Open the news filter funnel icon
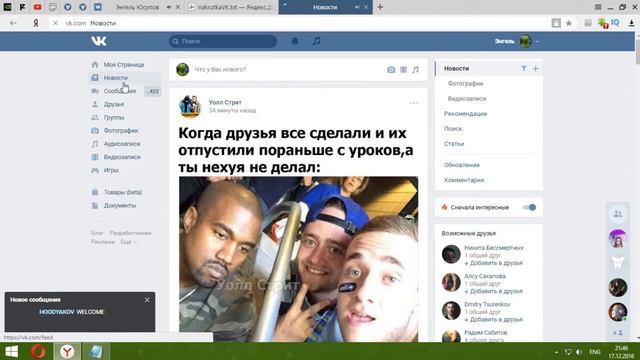 (524, 69)
